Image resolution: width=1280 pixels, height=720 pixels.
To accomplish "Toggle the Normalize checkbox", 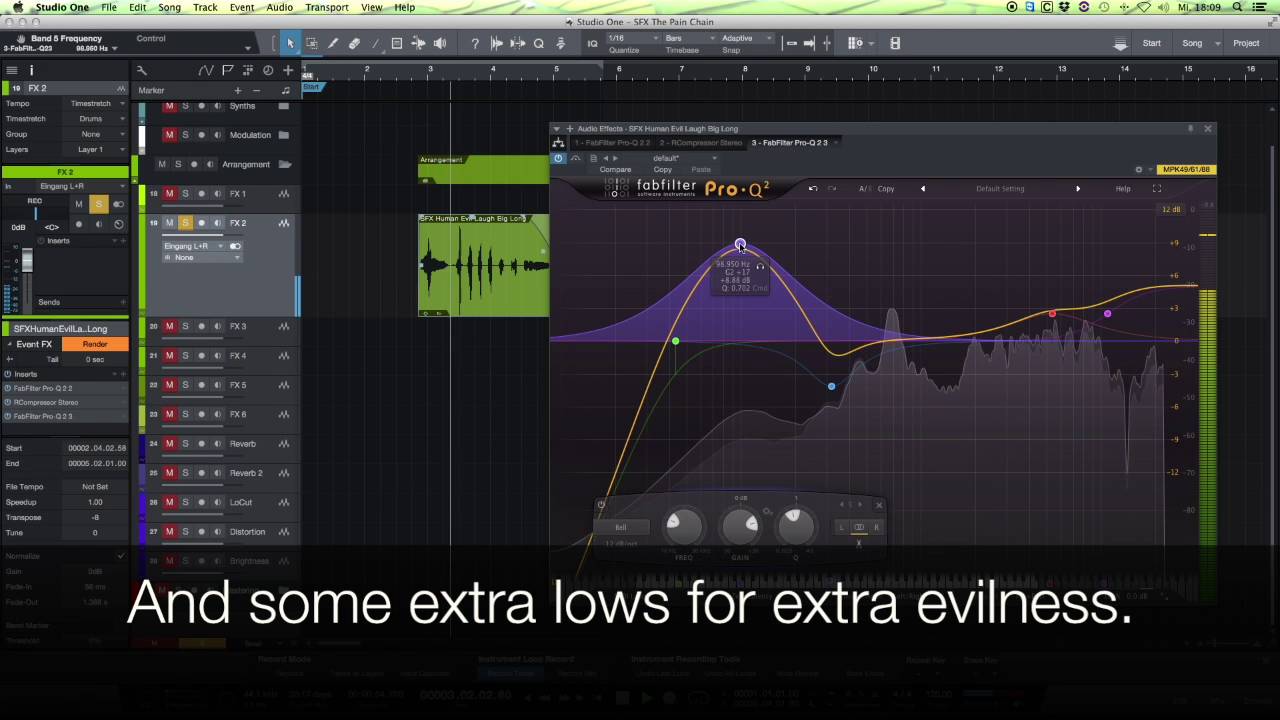I will [121, 556].
